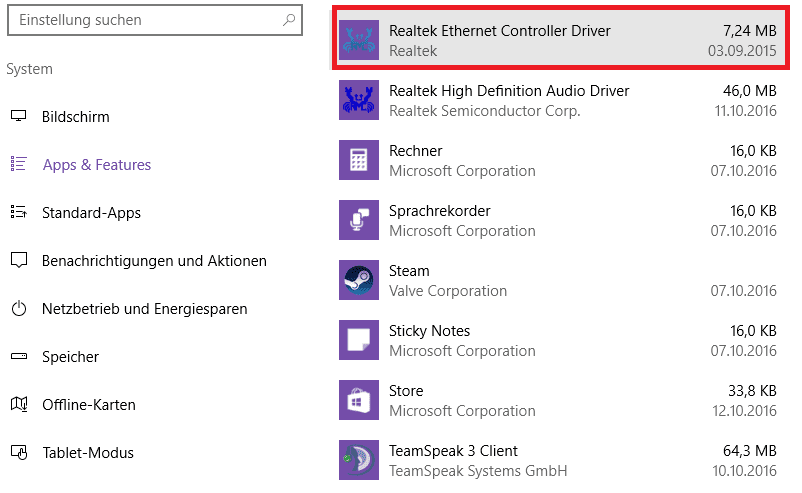
Task: Click the Steam app icon
Action: pos(359,280)
